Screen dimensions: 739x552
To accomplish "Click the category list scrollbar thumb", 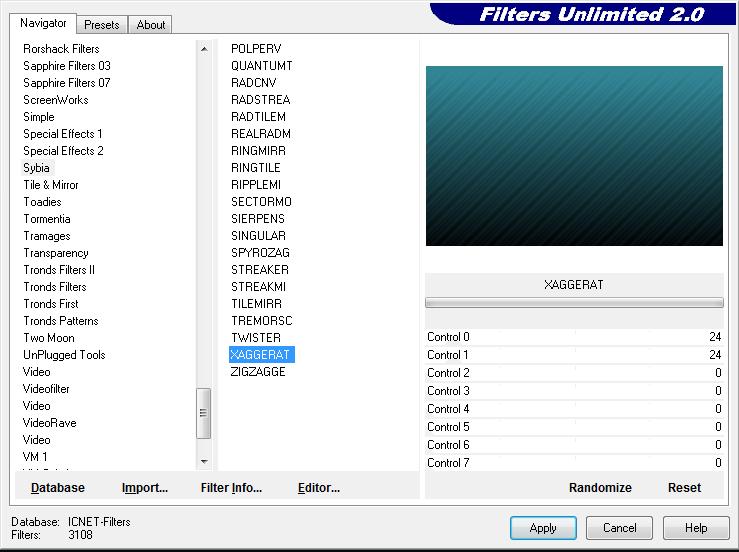I will [204, 413].
